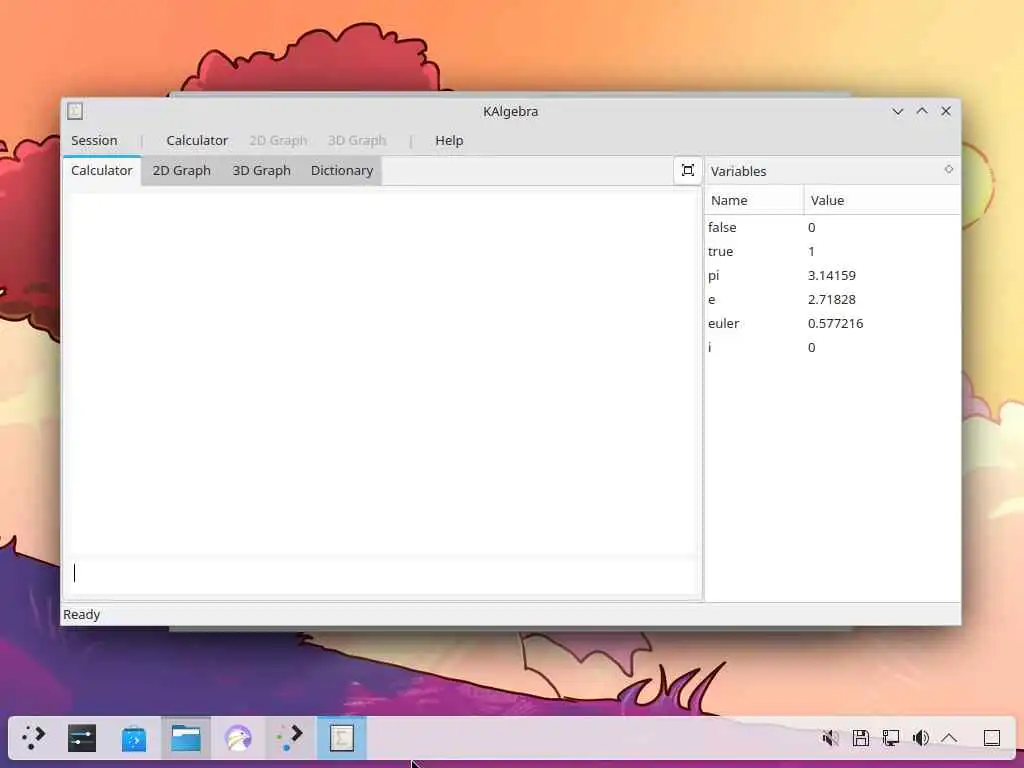Open the KDE application launcher

pyautogui.click(x=33, y=738)
